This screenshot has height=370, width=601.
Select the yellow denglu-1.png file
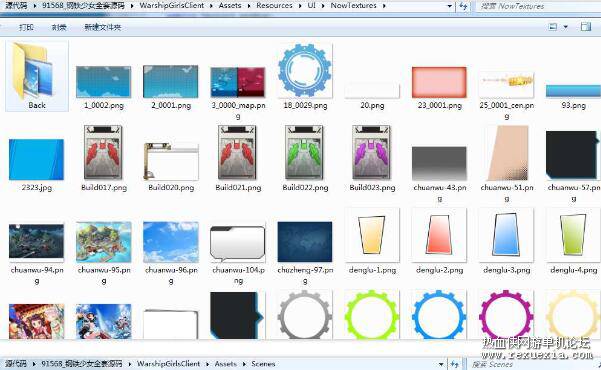click(x=372, y=242)
